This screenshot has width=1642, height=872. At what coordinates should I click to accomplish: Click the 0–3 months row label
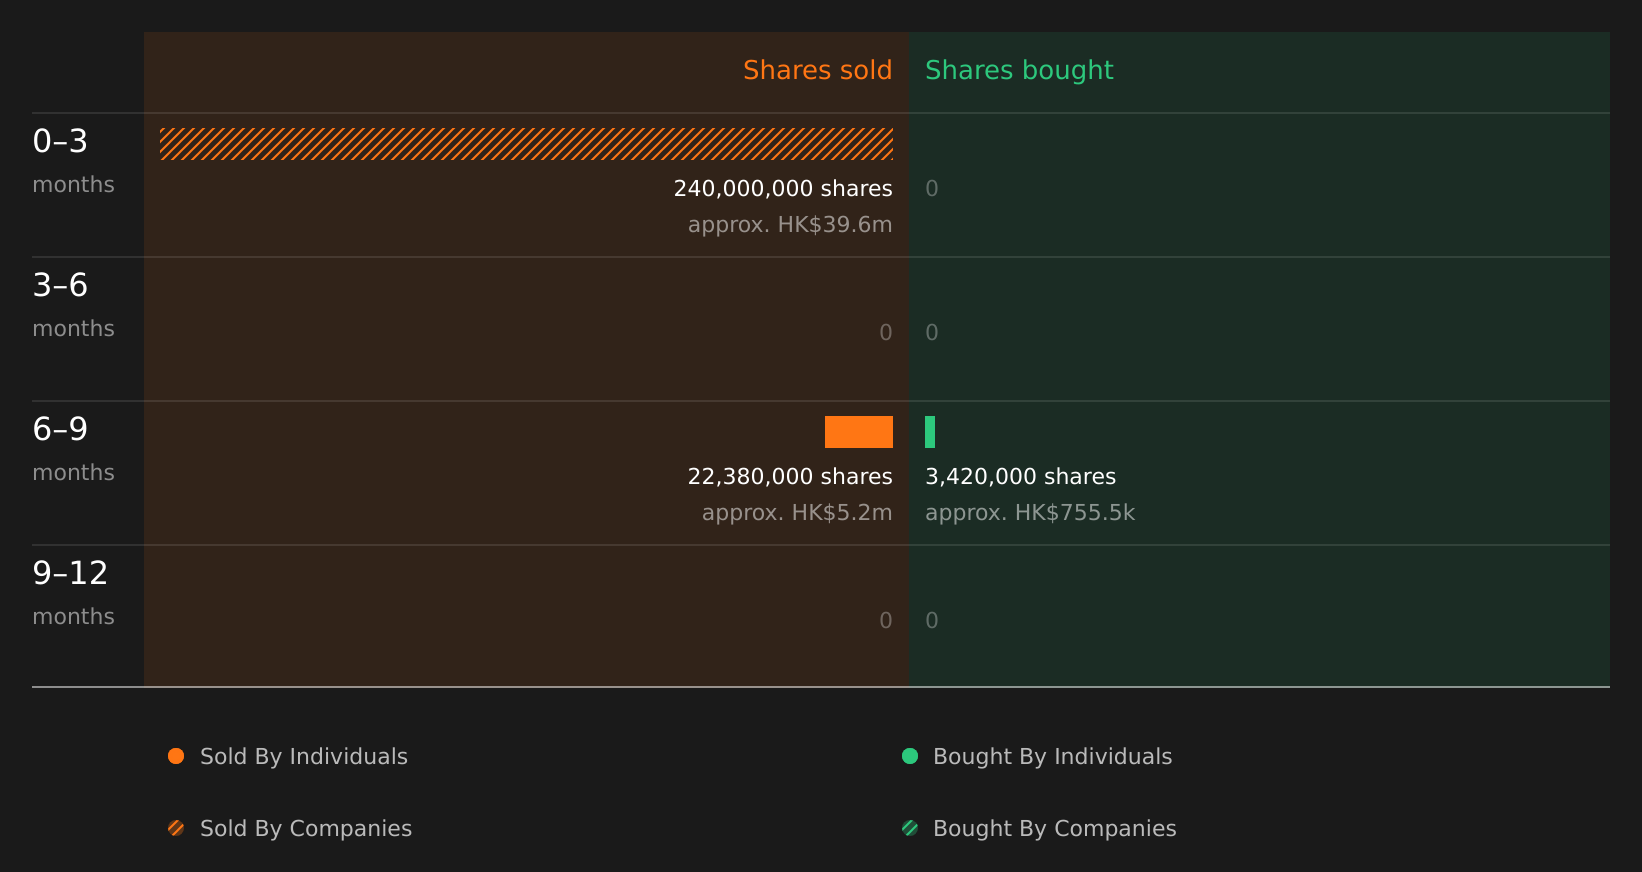[x=73, y=162]
